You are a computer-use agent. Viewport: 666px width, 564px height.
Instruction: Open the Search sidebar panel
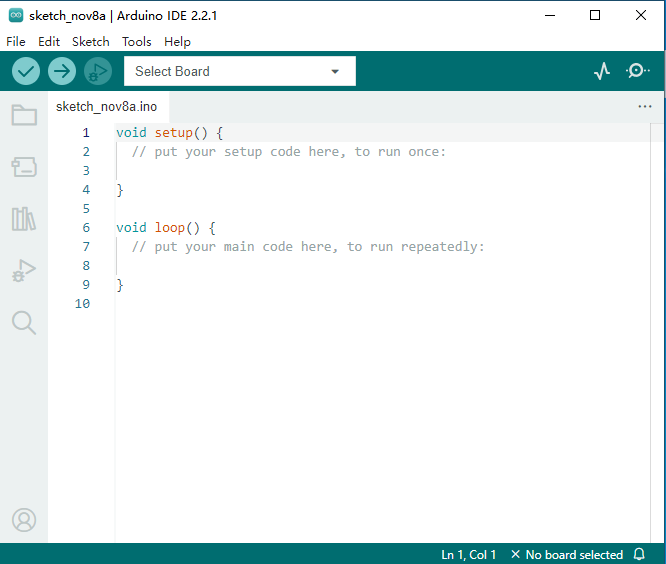pyautogui.click(x=24, y=323)
